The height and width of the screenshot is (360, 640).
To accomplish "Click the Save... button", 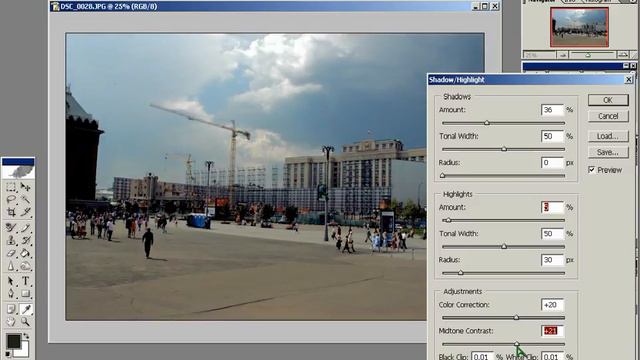I will (608, 152).
